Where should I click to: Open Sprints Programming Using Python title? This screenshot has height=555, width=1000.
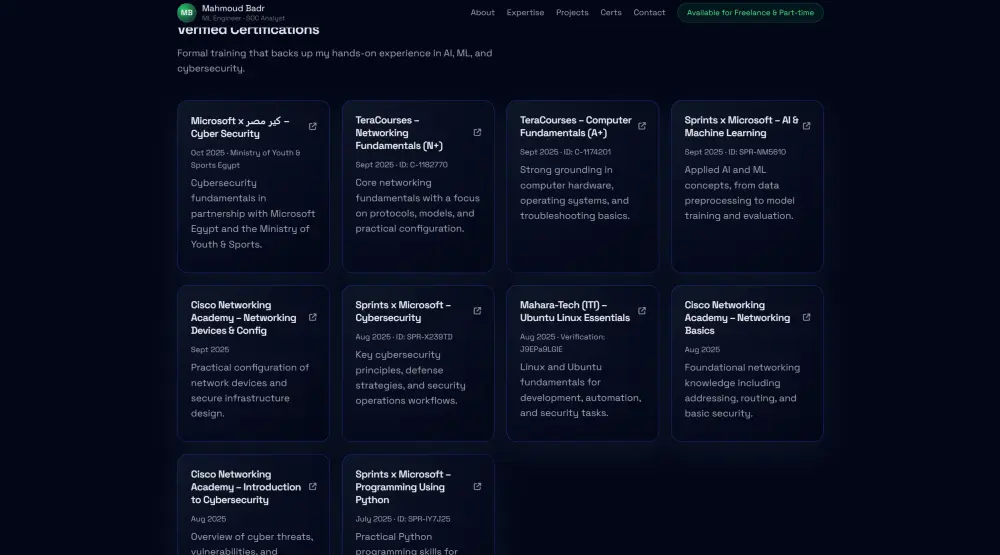[x=403, y=487]
